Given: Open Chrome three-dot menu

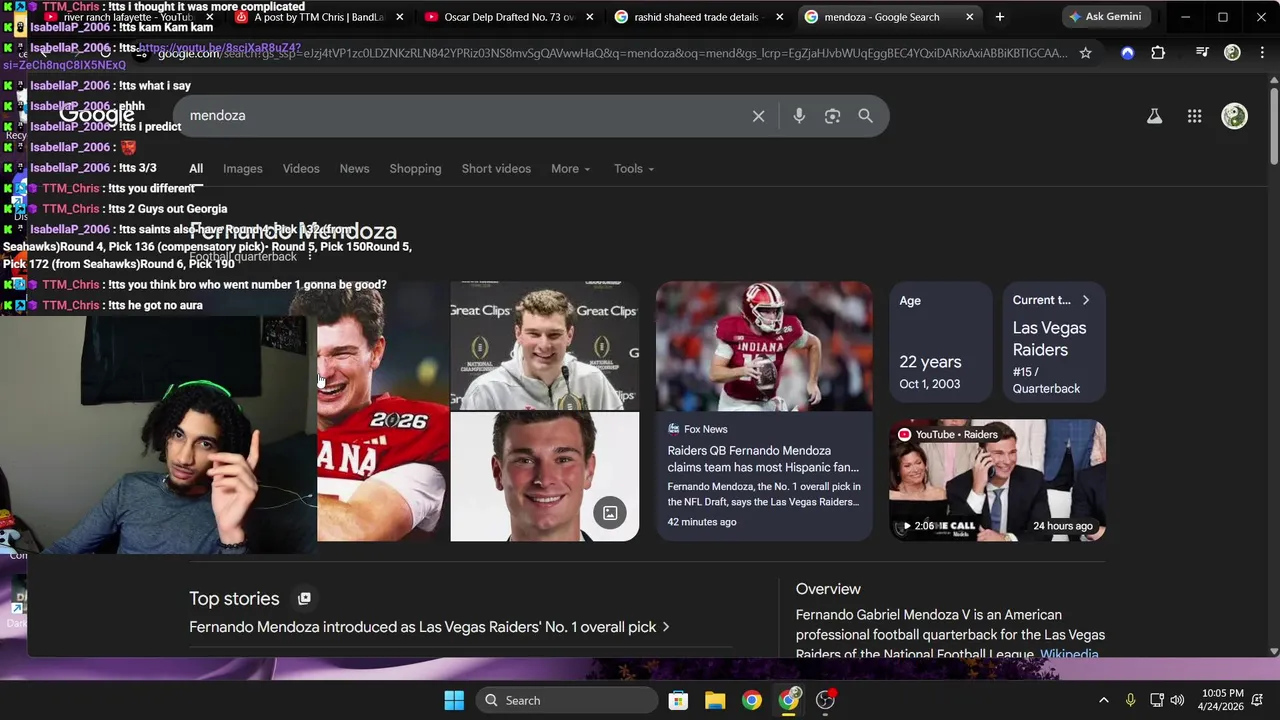Looking at the screenshot, I should pos(1261,53).
